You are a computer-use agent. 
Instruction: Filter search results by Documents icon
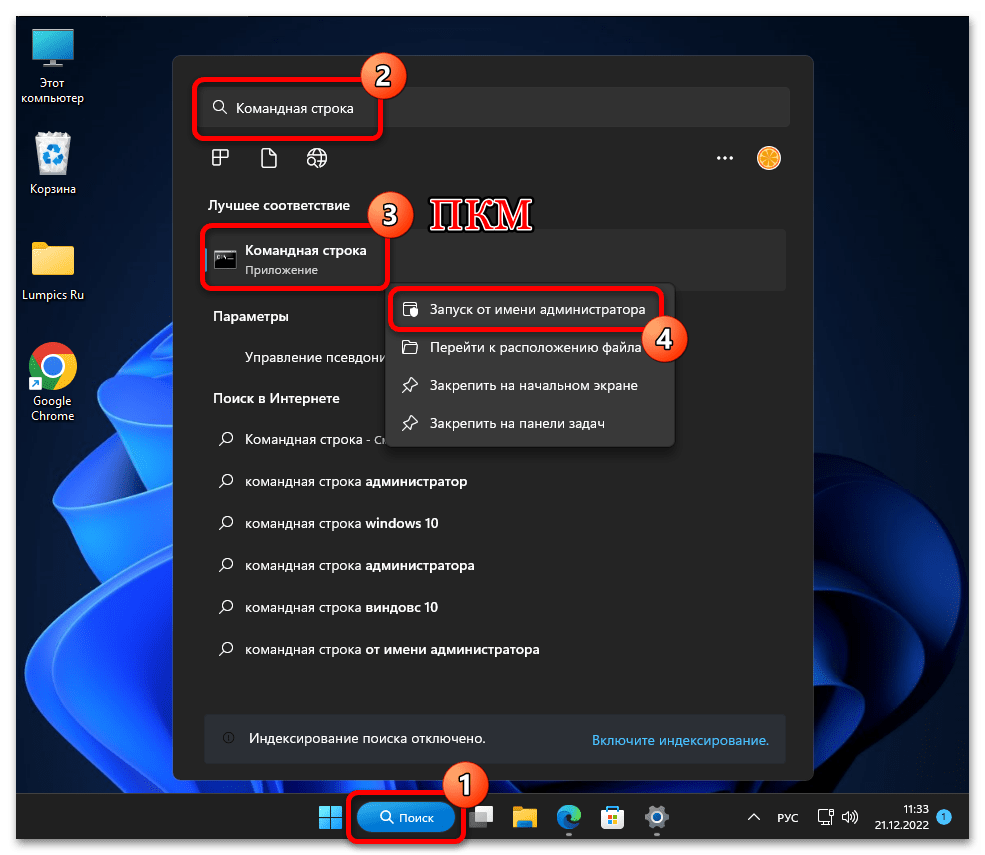tap(269, 158)
